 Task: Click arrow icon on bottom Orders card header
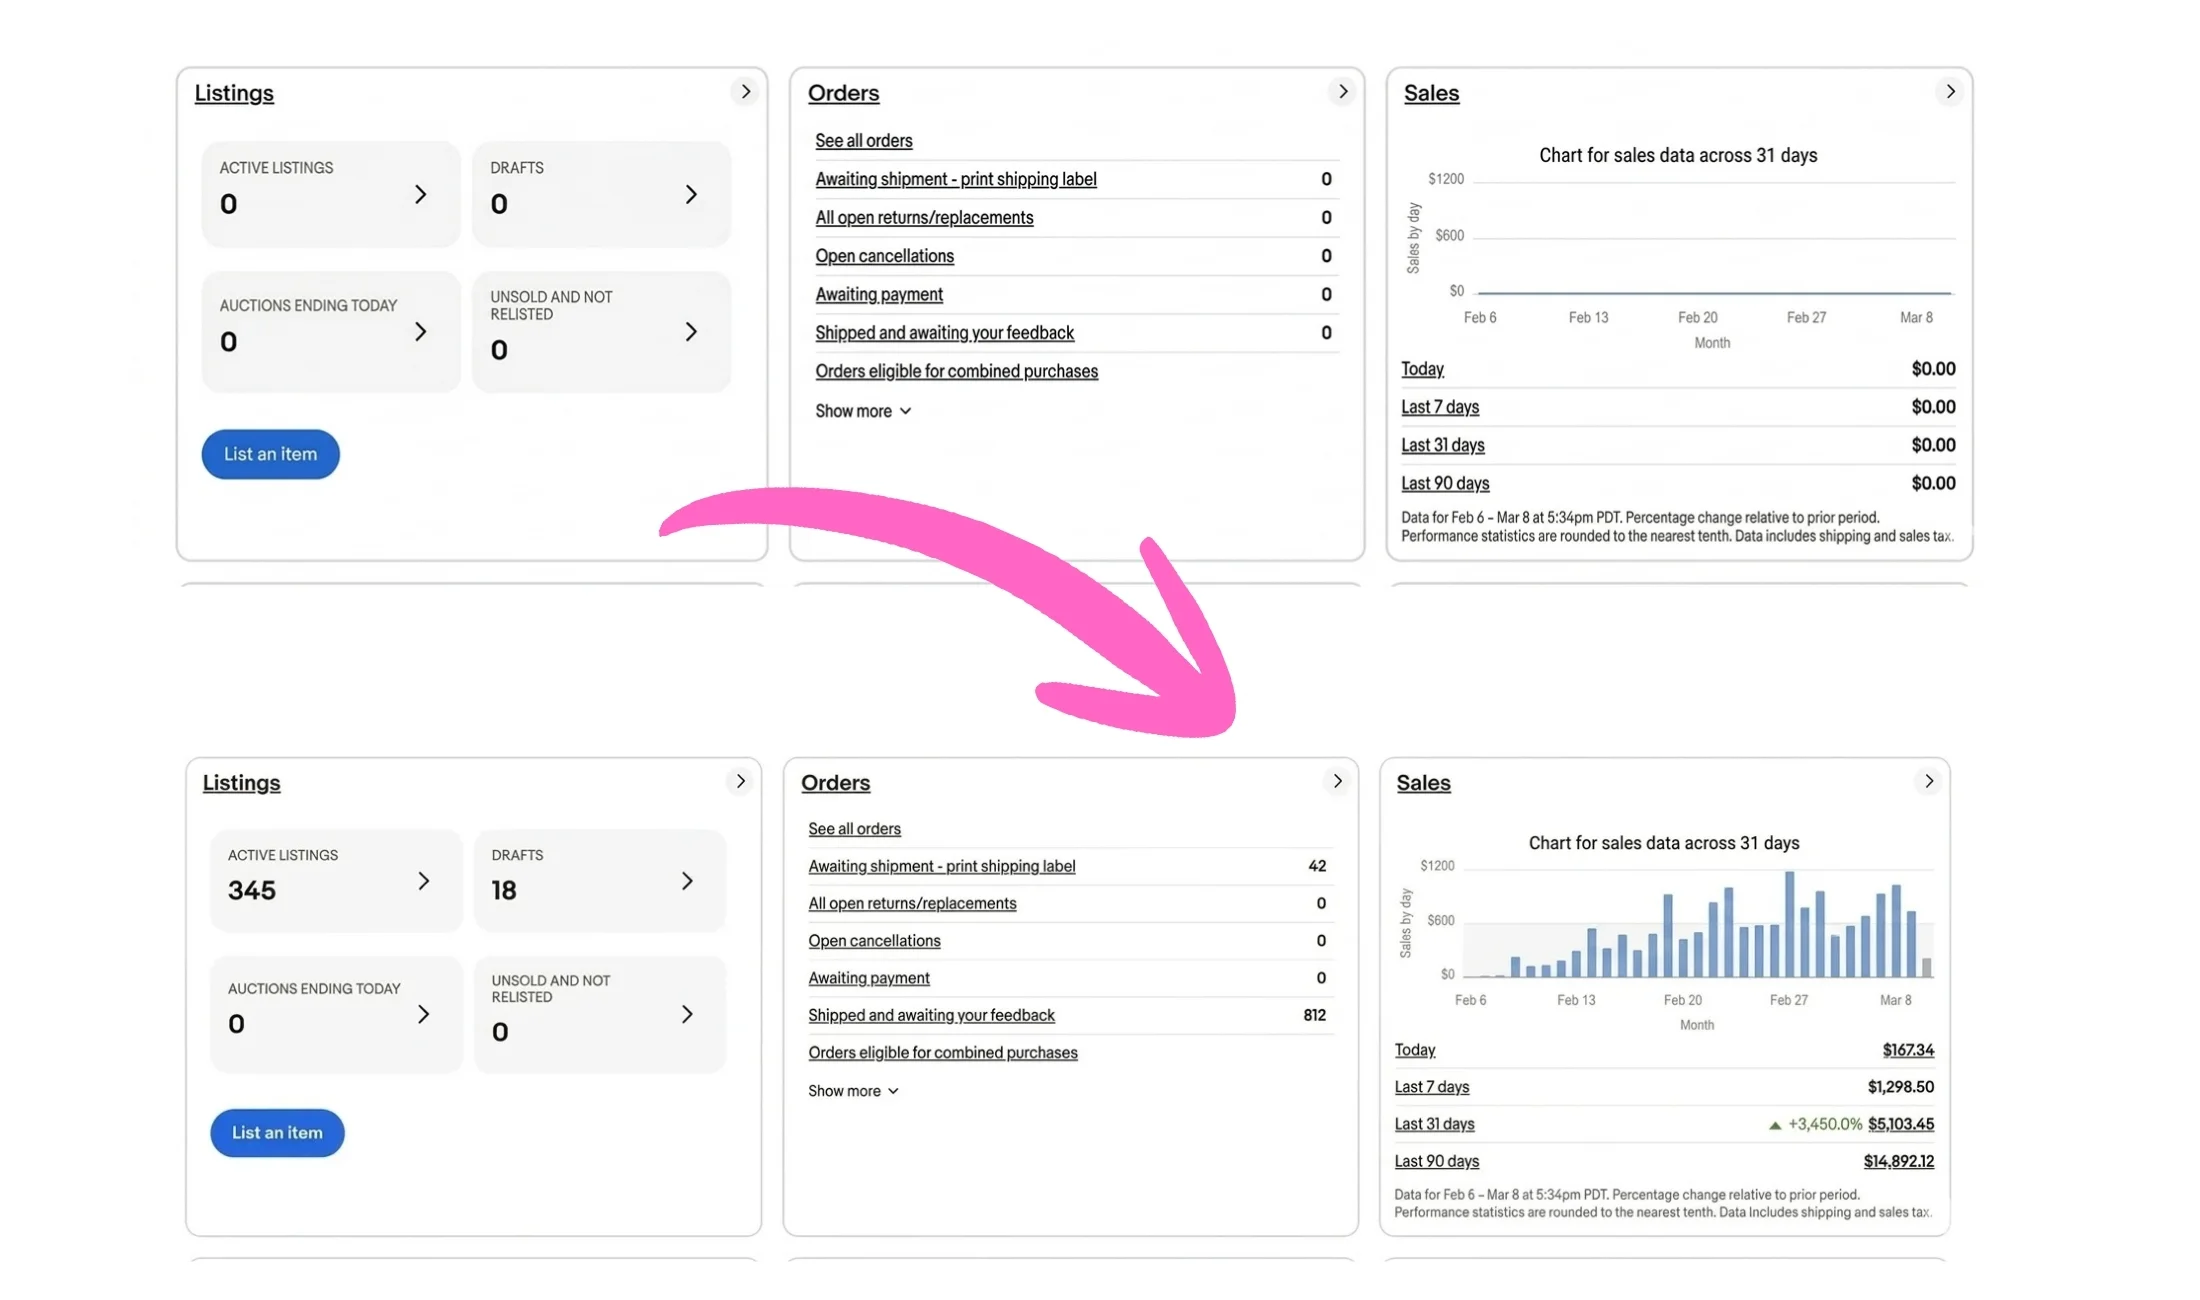tap(1337, 781)
